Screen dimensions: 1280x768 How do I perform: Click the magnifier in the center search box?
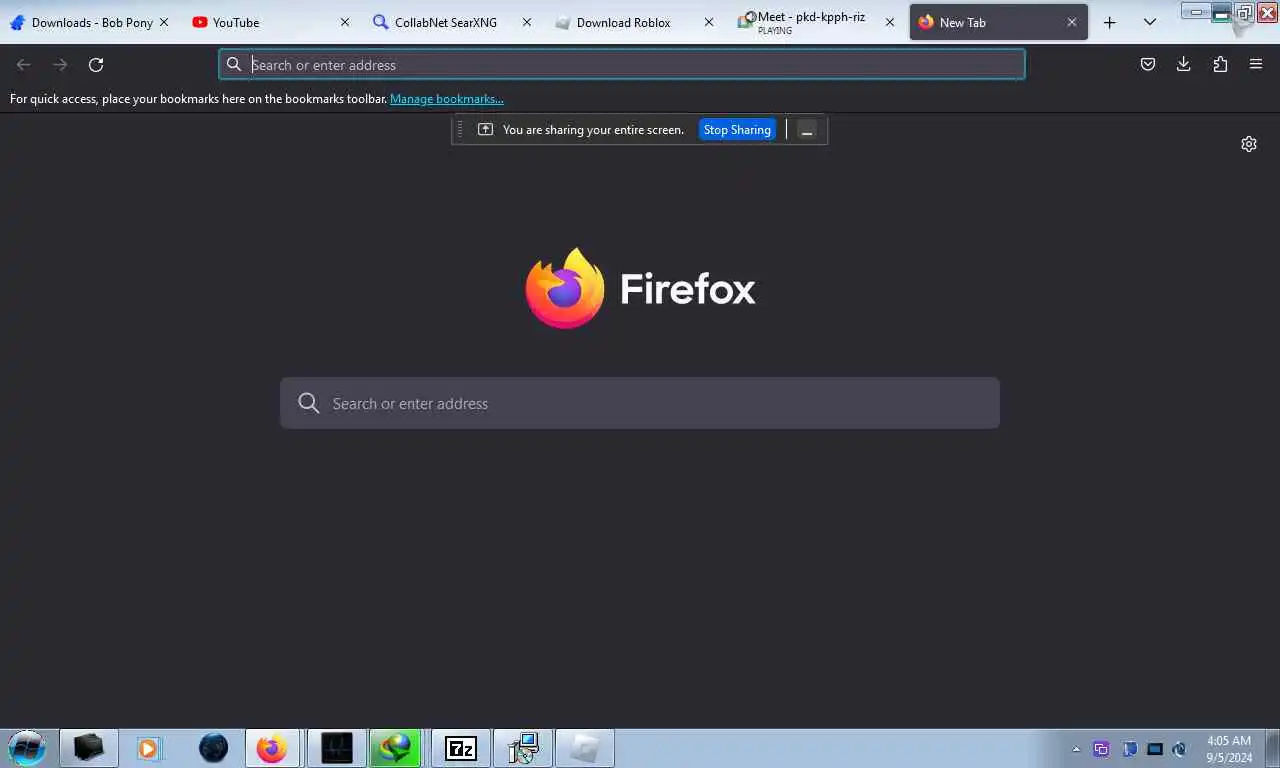coord(309,403)
